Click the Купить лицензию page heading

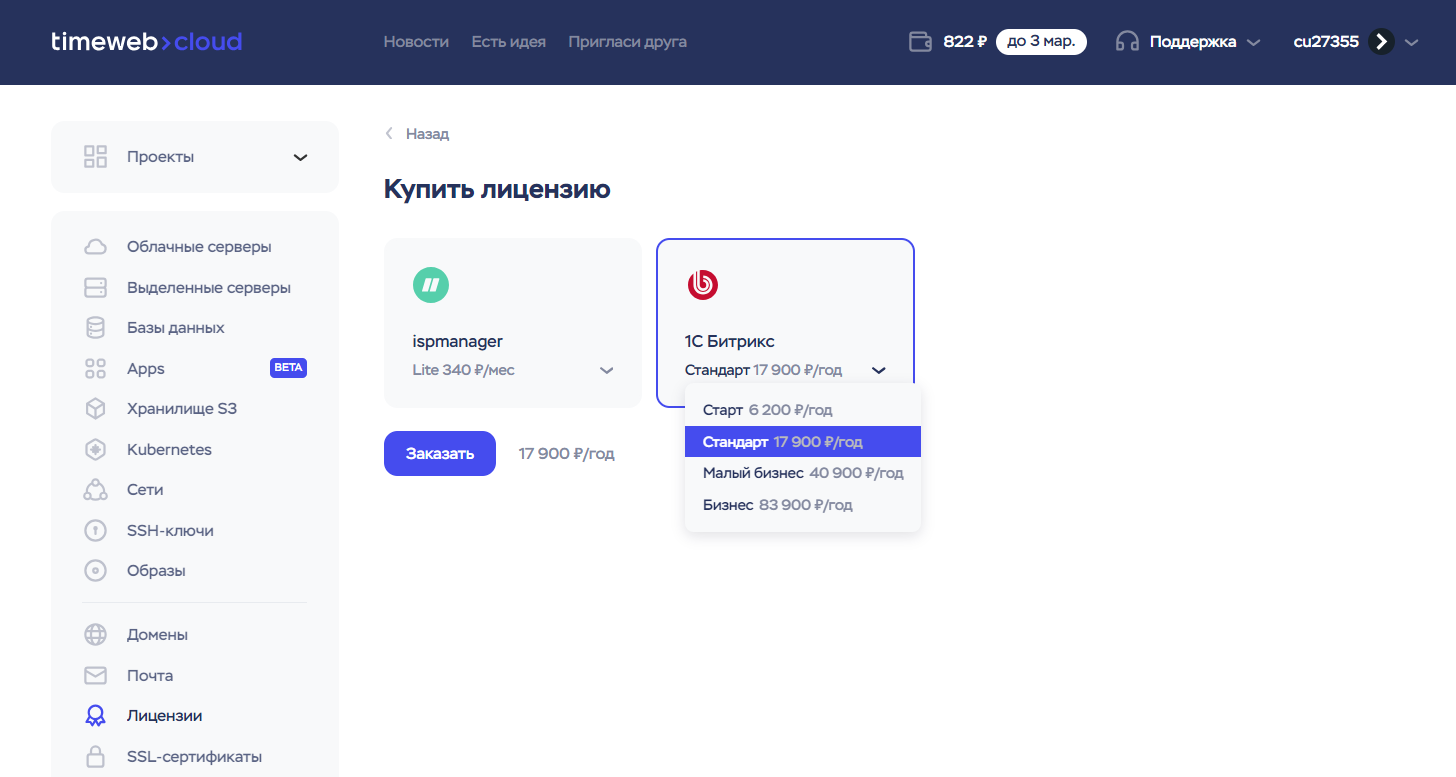[497, 189]
